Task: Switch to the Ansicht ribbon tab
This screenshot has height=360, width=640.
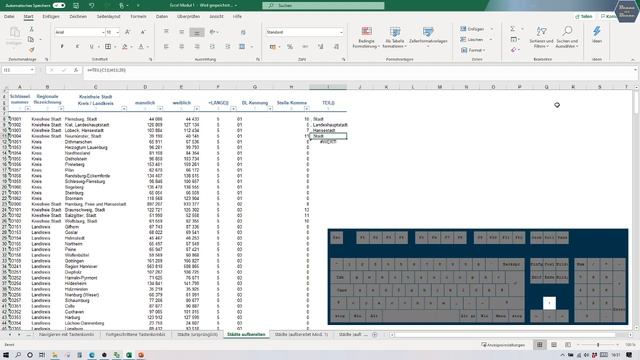Action: click(x=216, y=17)
